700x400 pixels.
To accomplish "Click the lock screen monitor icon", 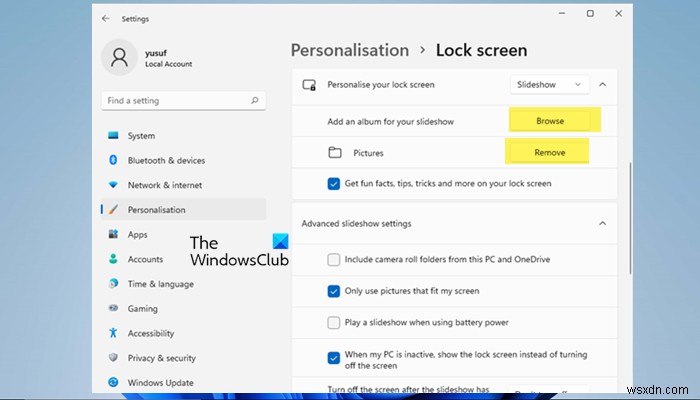I will [x=309, y=85].
